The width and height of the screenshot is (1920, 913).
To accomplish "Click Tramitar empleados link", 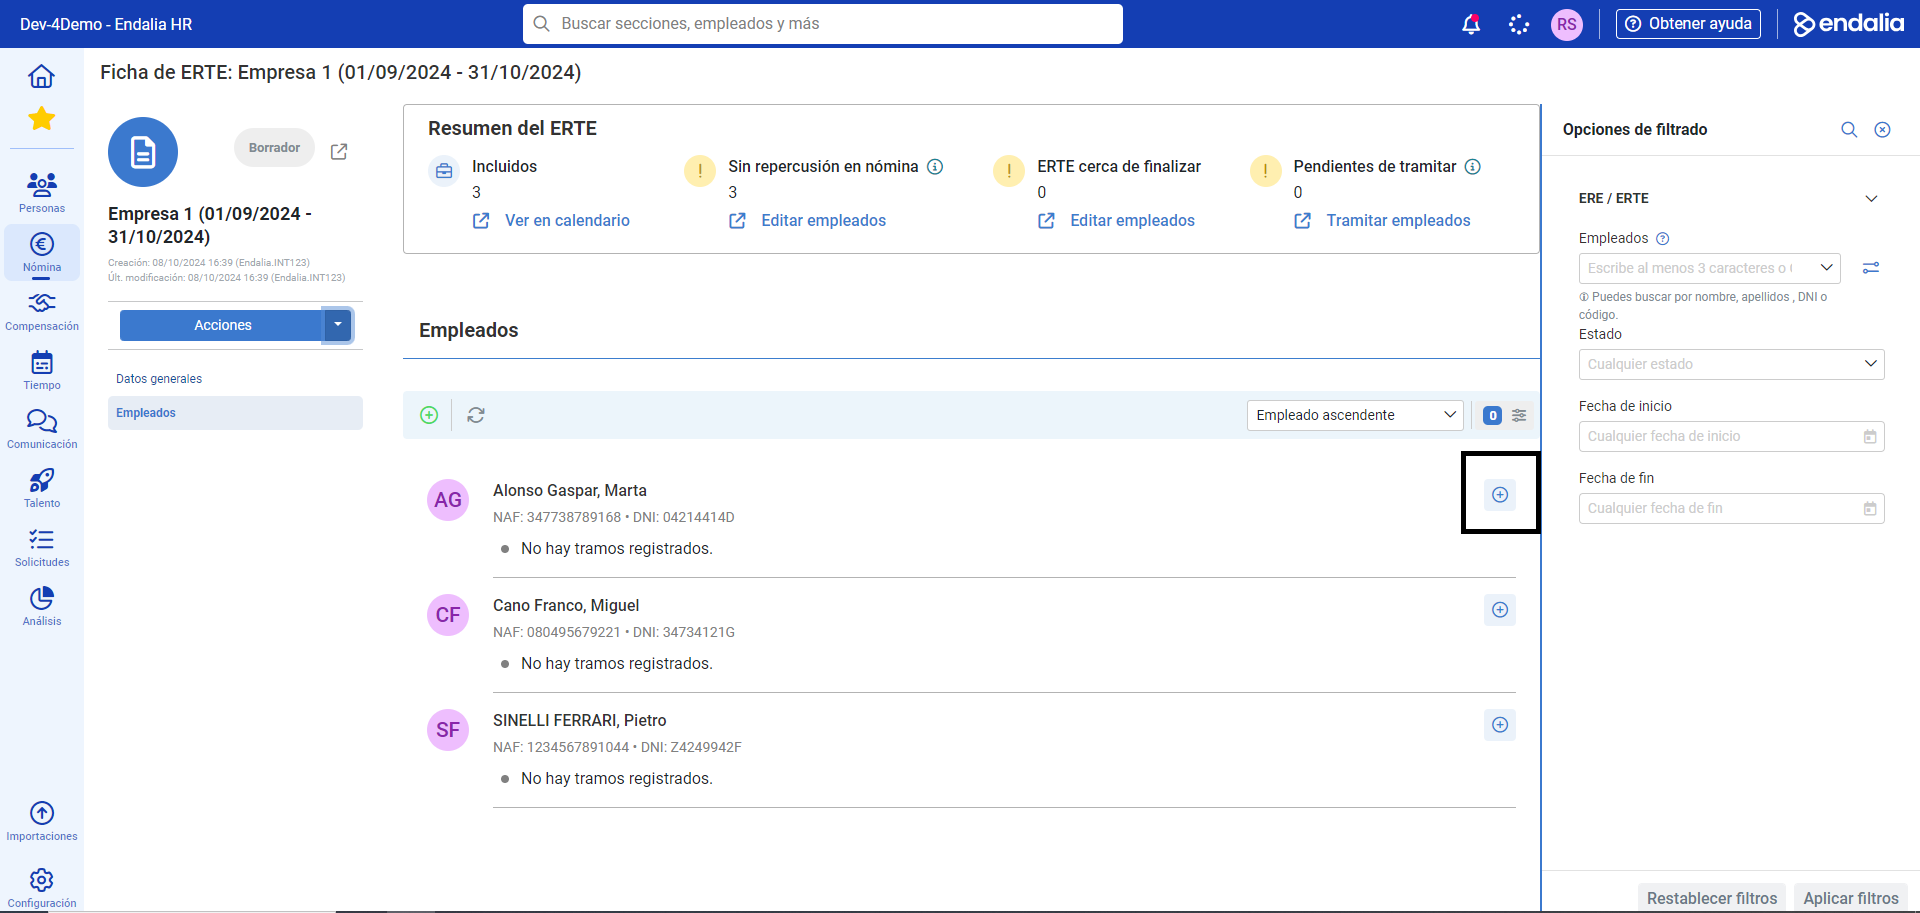I will coord(1398,221).
